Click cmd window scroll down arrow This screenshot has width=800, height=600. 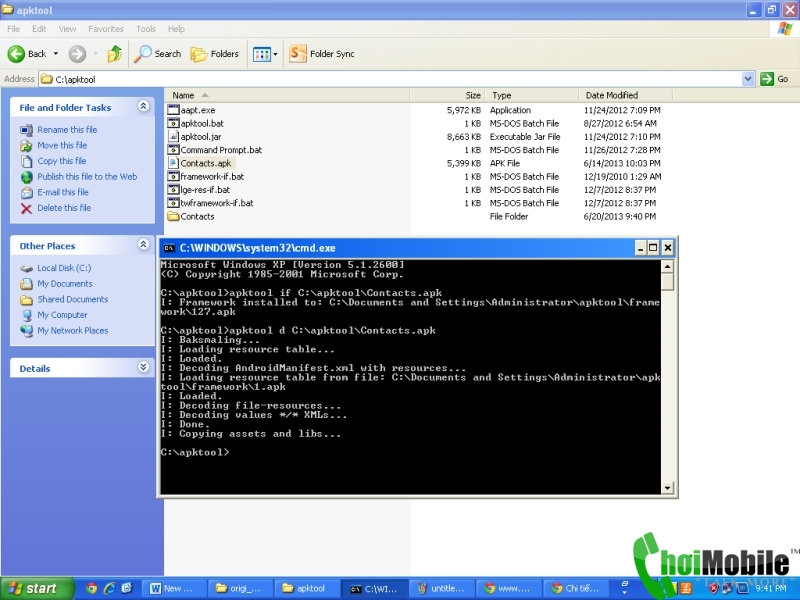[x=667, y=488]
